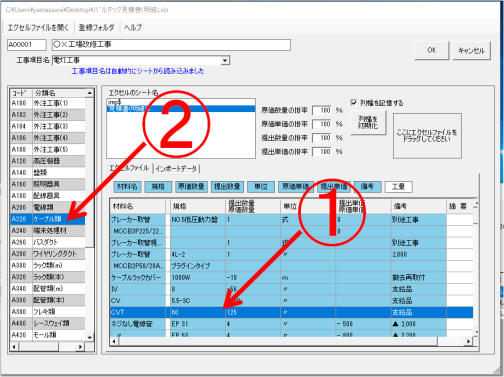Select category A140 盤類
Screen dimensions: 504x377
tap(48, 173)
